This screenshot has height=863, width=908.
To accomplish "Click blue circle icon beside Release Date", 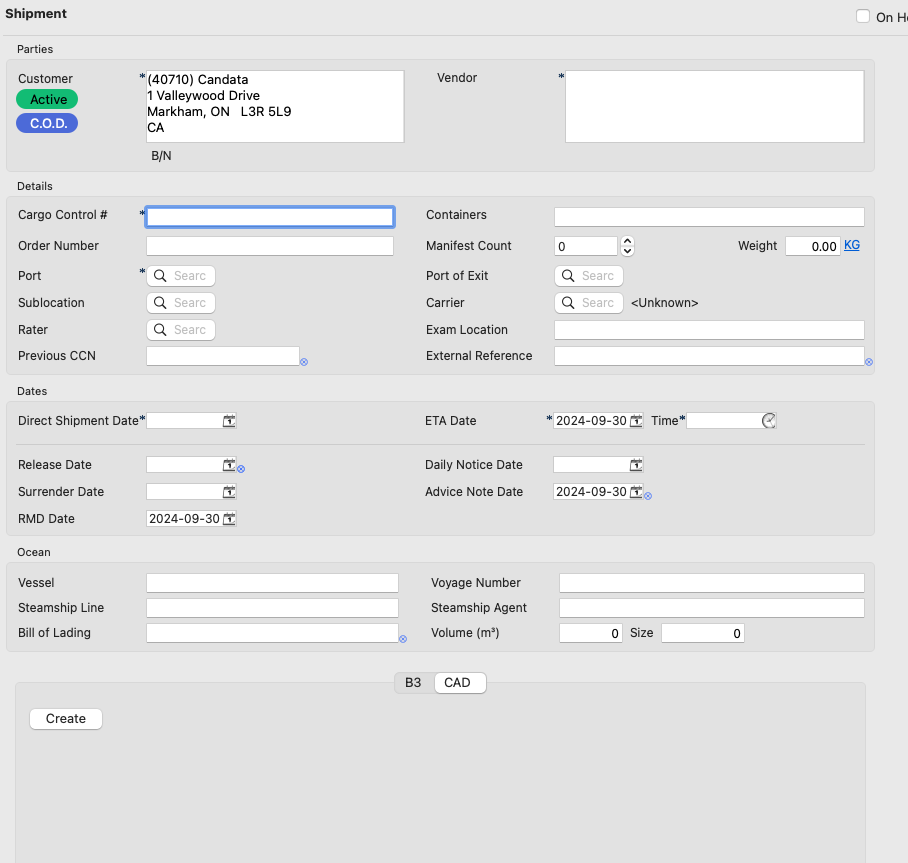I will (241, 469).
